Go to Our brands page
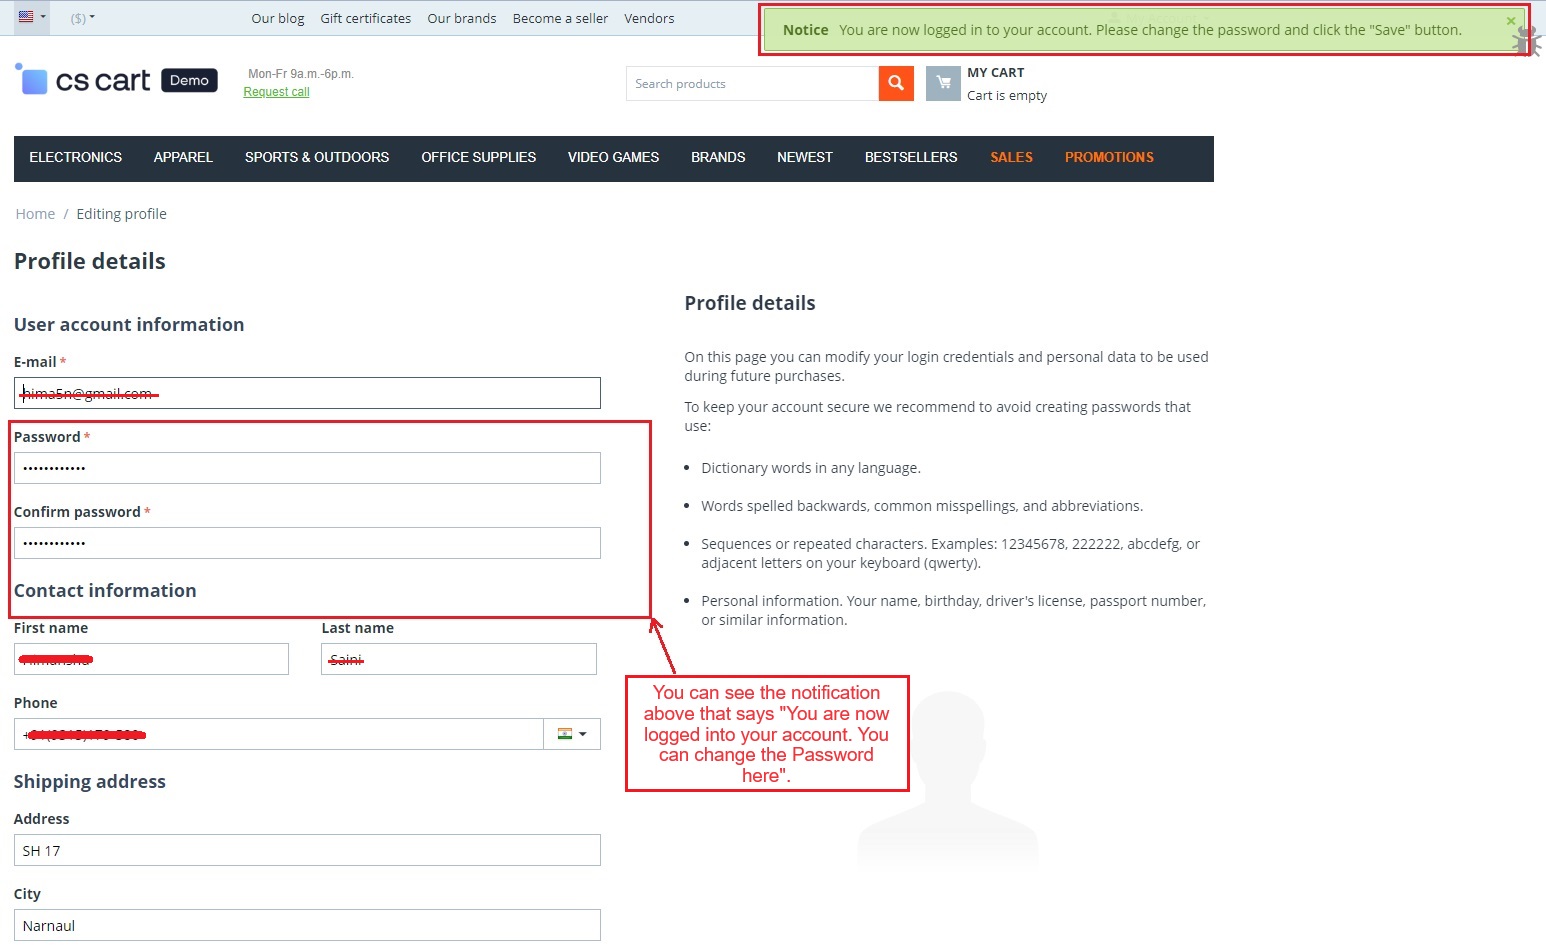This screenshot has height=945, width=1546. (x=462, y=18)
